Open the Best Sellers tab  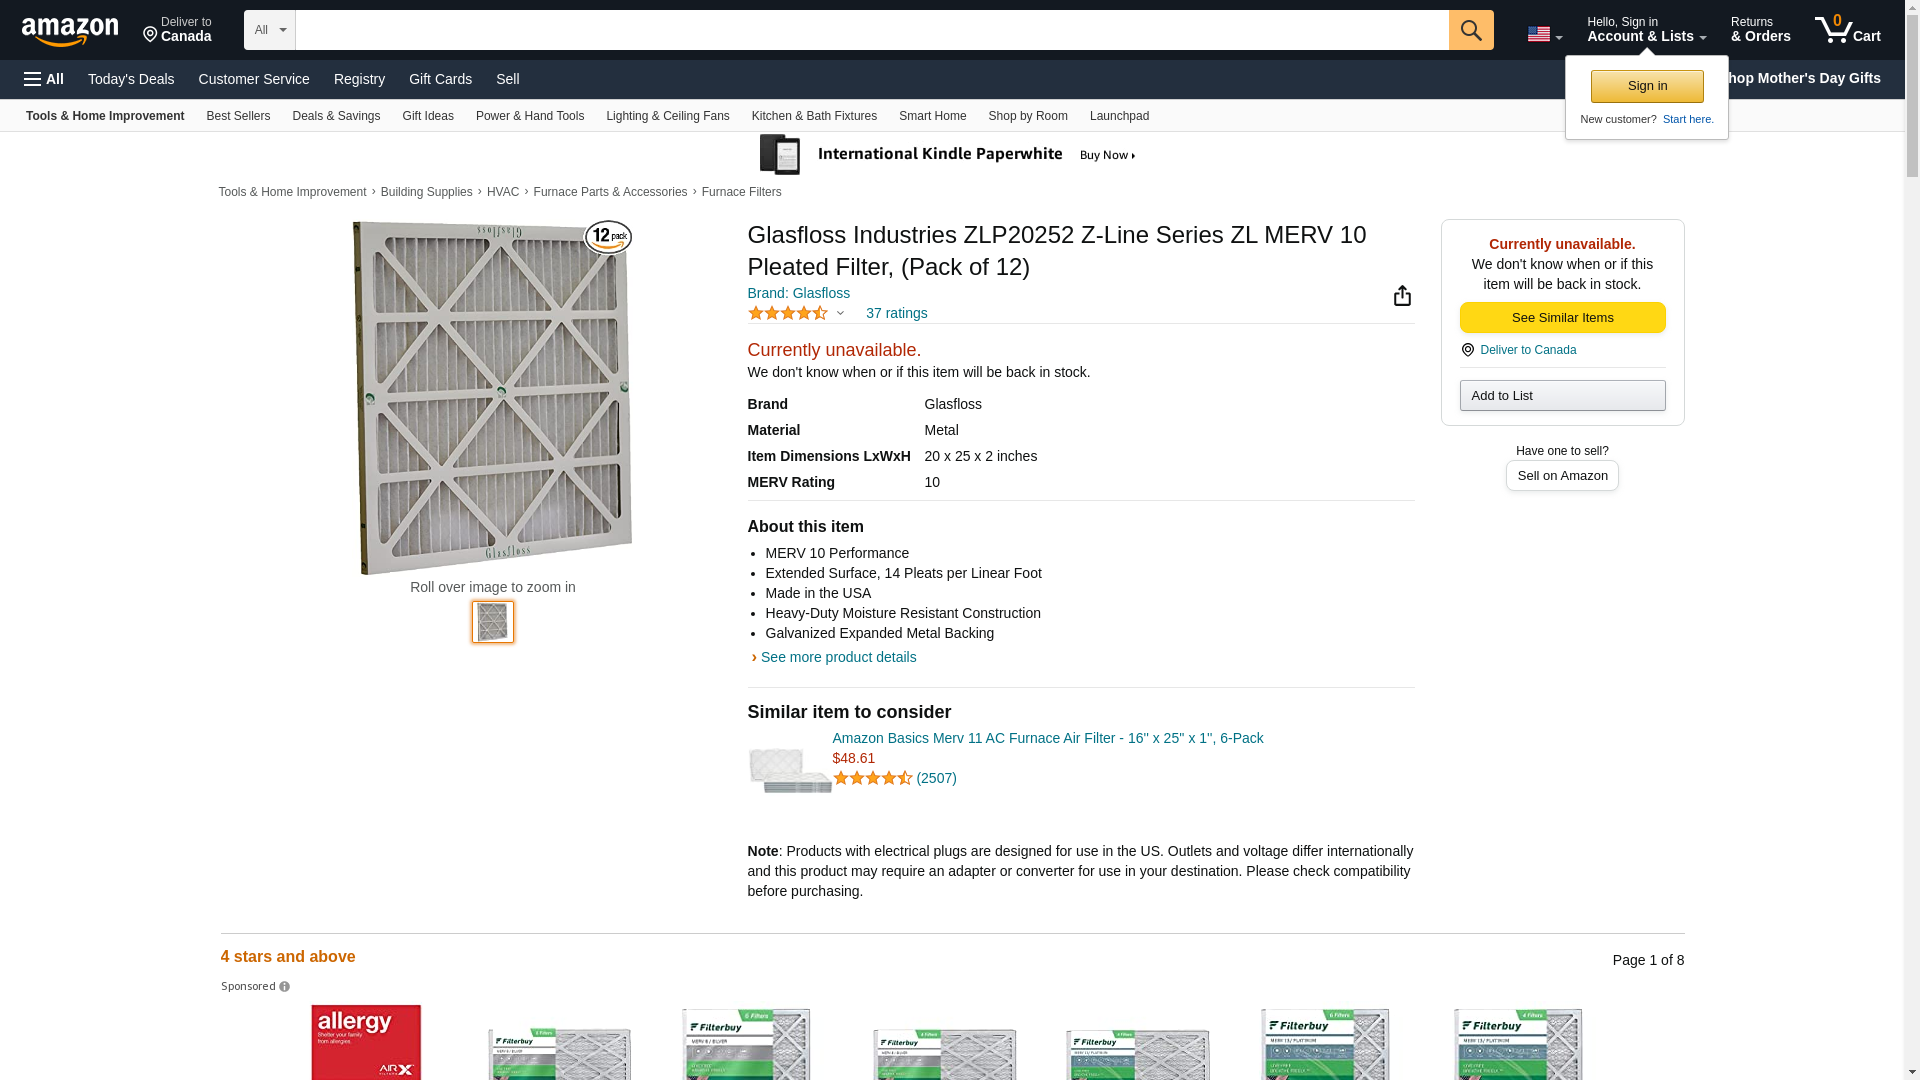238,116
